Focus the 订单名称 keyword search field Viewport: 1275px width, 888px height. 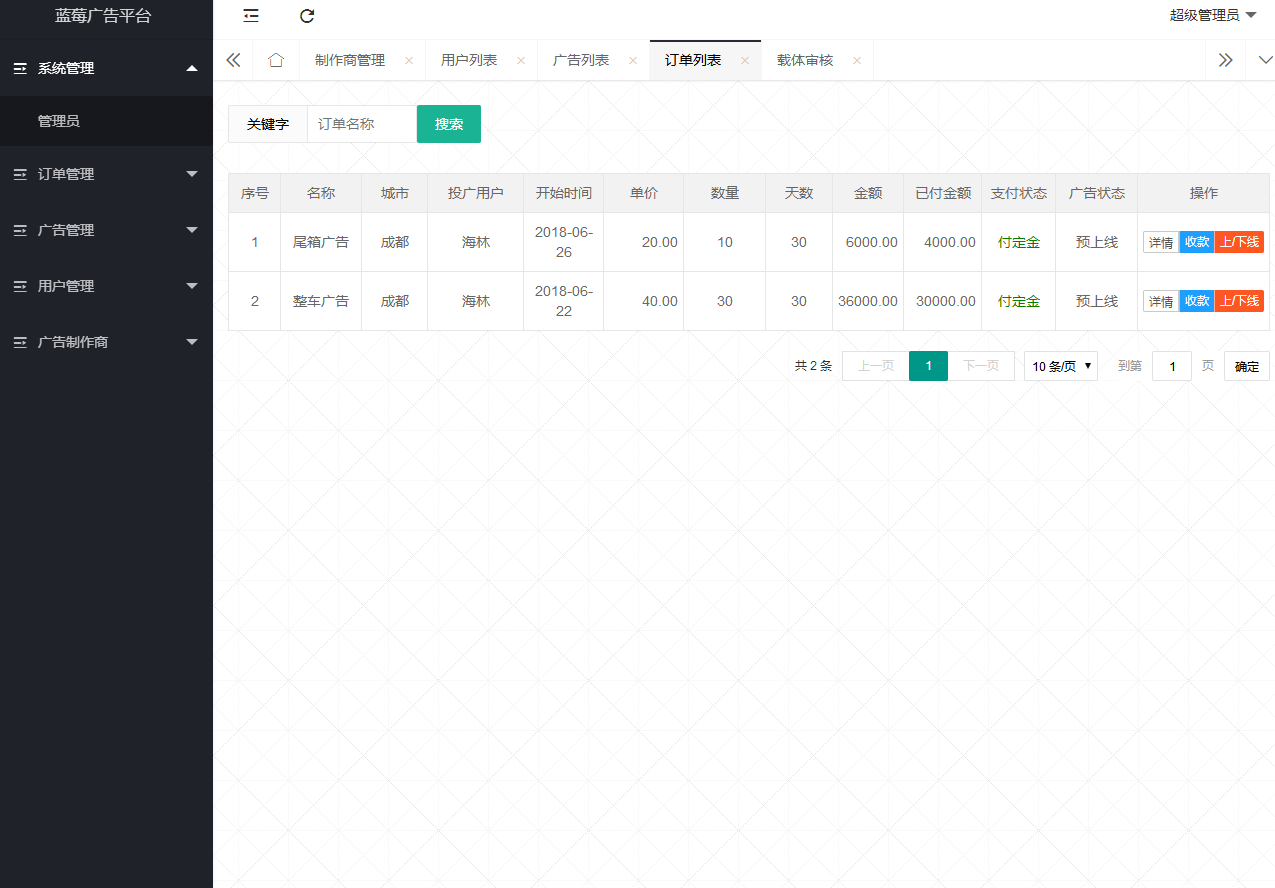click(361, 124)
